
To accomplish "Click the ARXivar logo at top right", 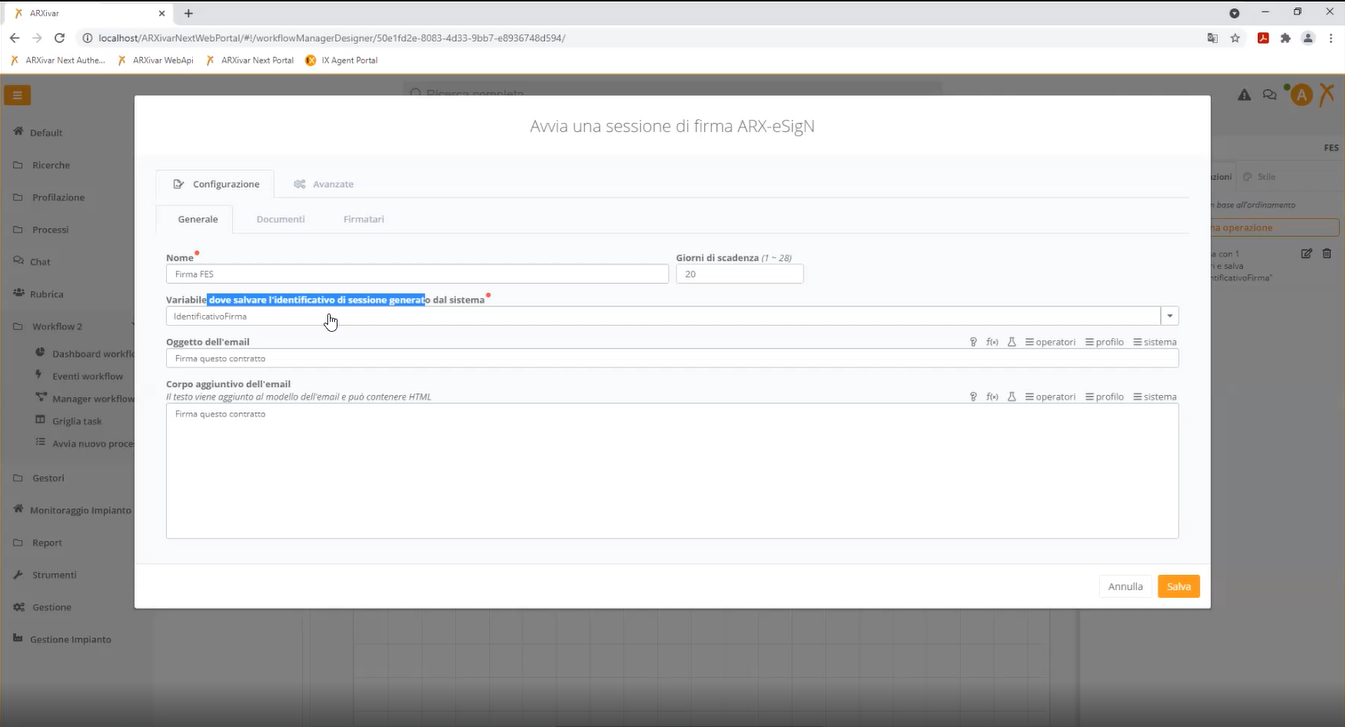I will tap(1327, 95).
